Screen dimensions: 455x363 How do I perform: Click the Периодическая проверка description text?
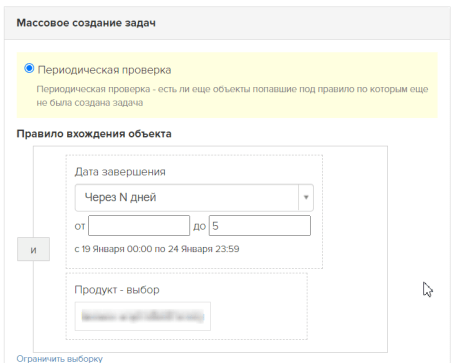click(232, 96)
